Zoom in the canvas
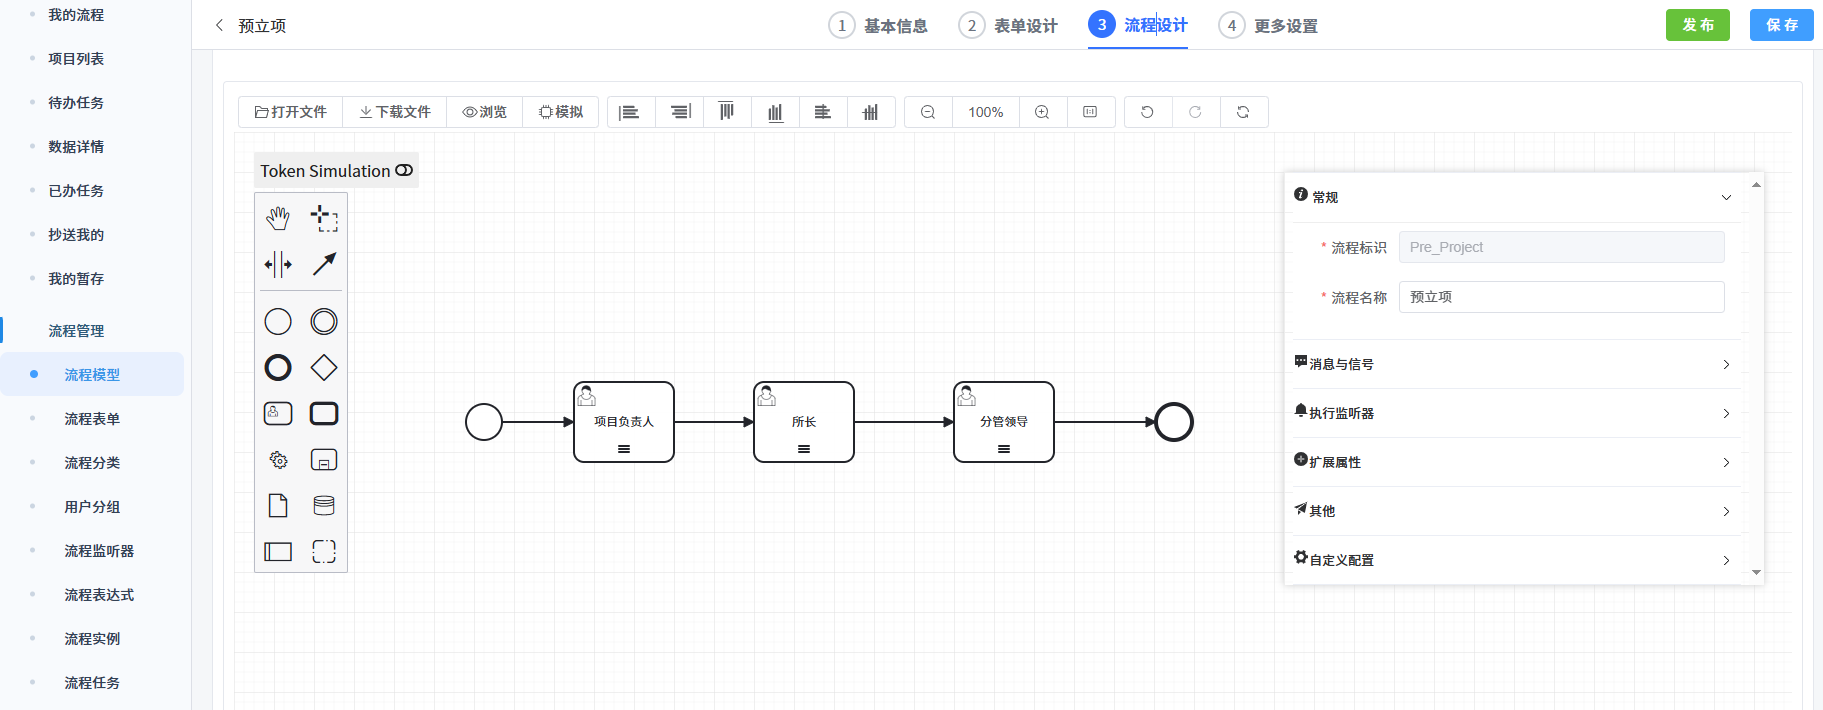 coord(1042,112)
